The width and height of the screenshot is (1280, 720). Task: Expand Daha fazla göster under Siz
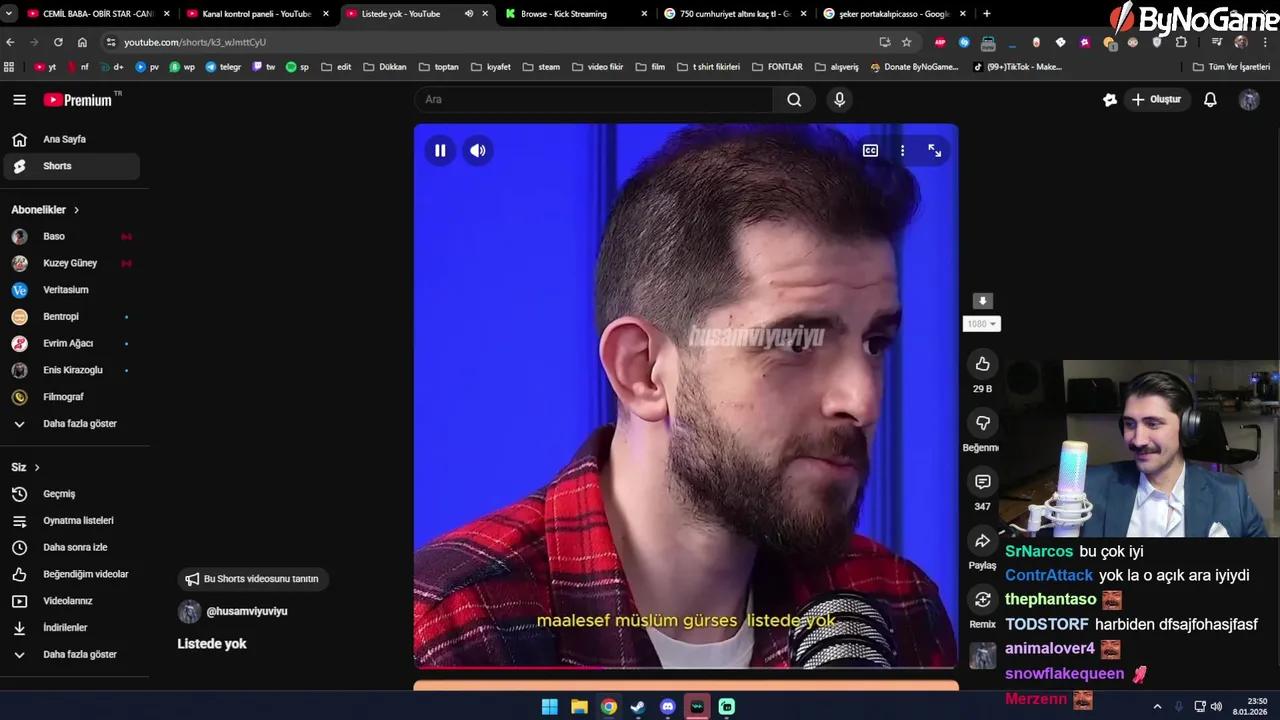tap(72, 655)
